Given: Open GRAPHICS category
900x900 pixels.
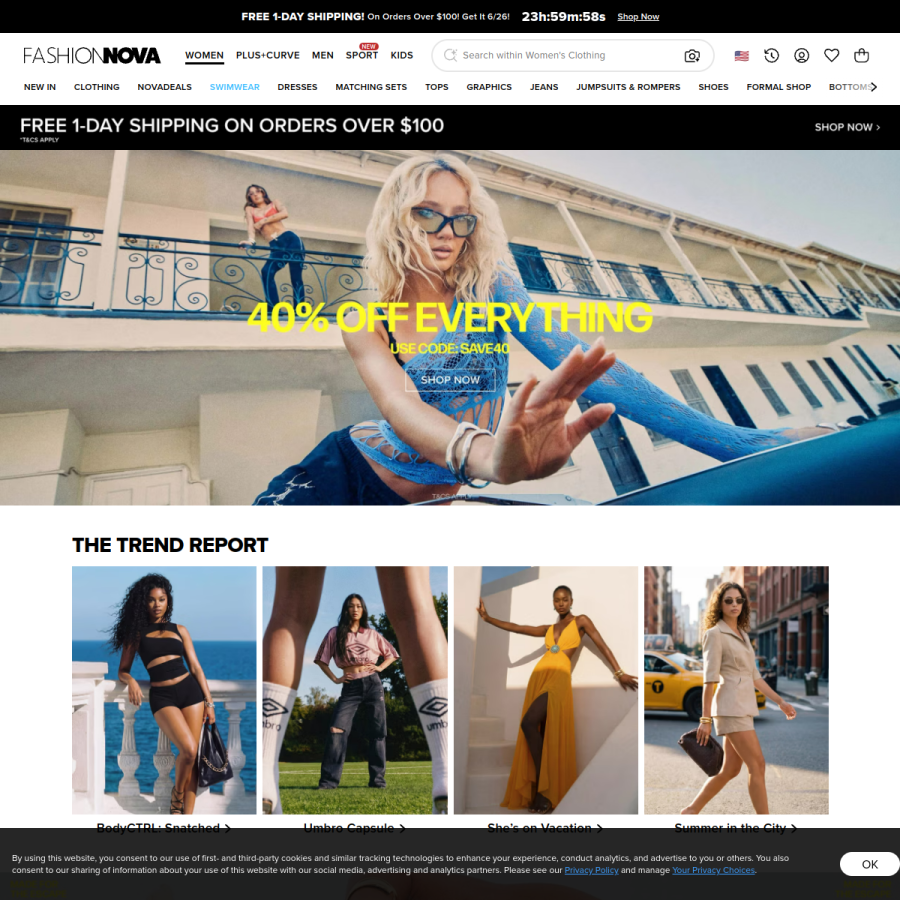Looking at the screenshot, I should coord(488,87).
